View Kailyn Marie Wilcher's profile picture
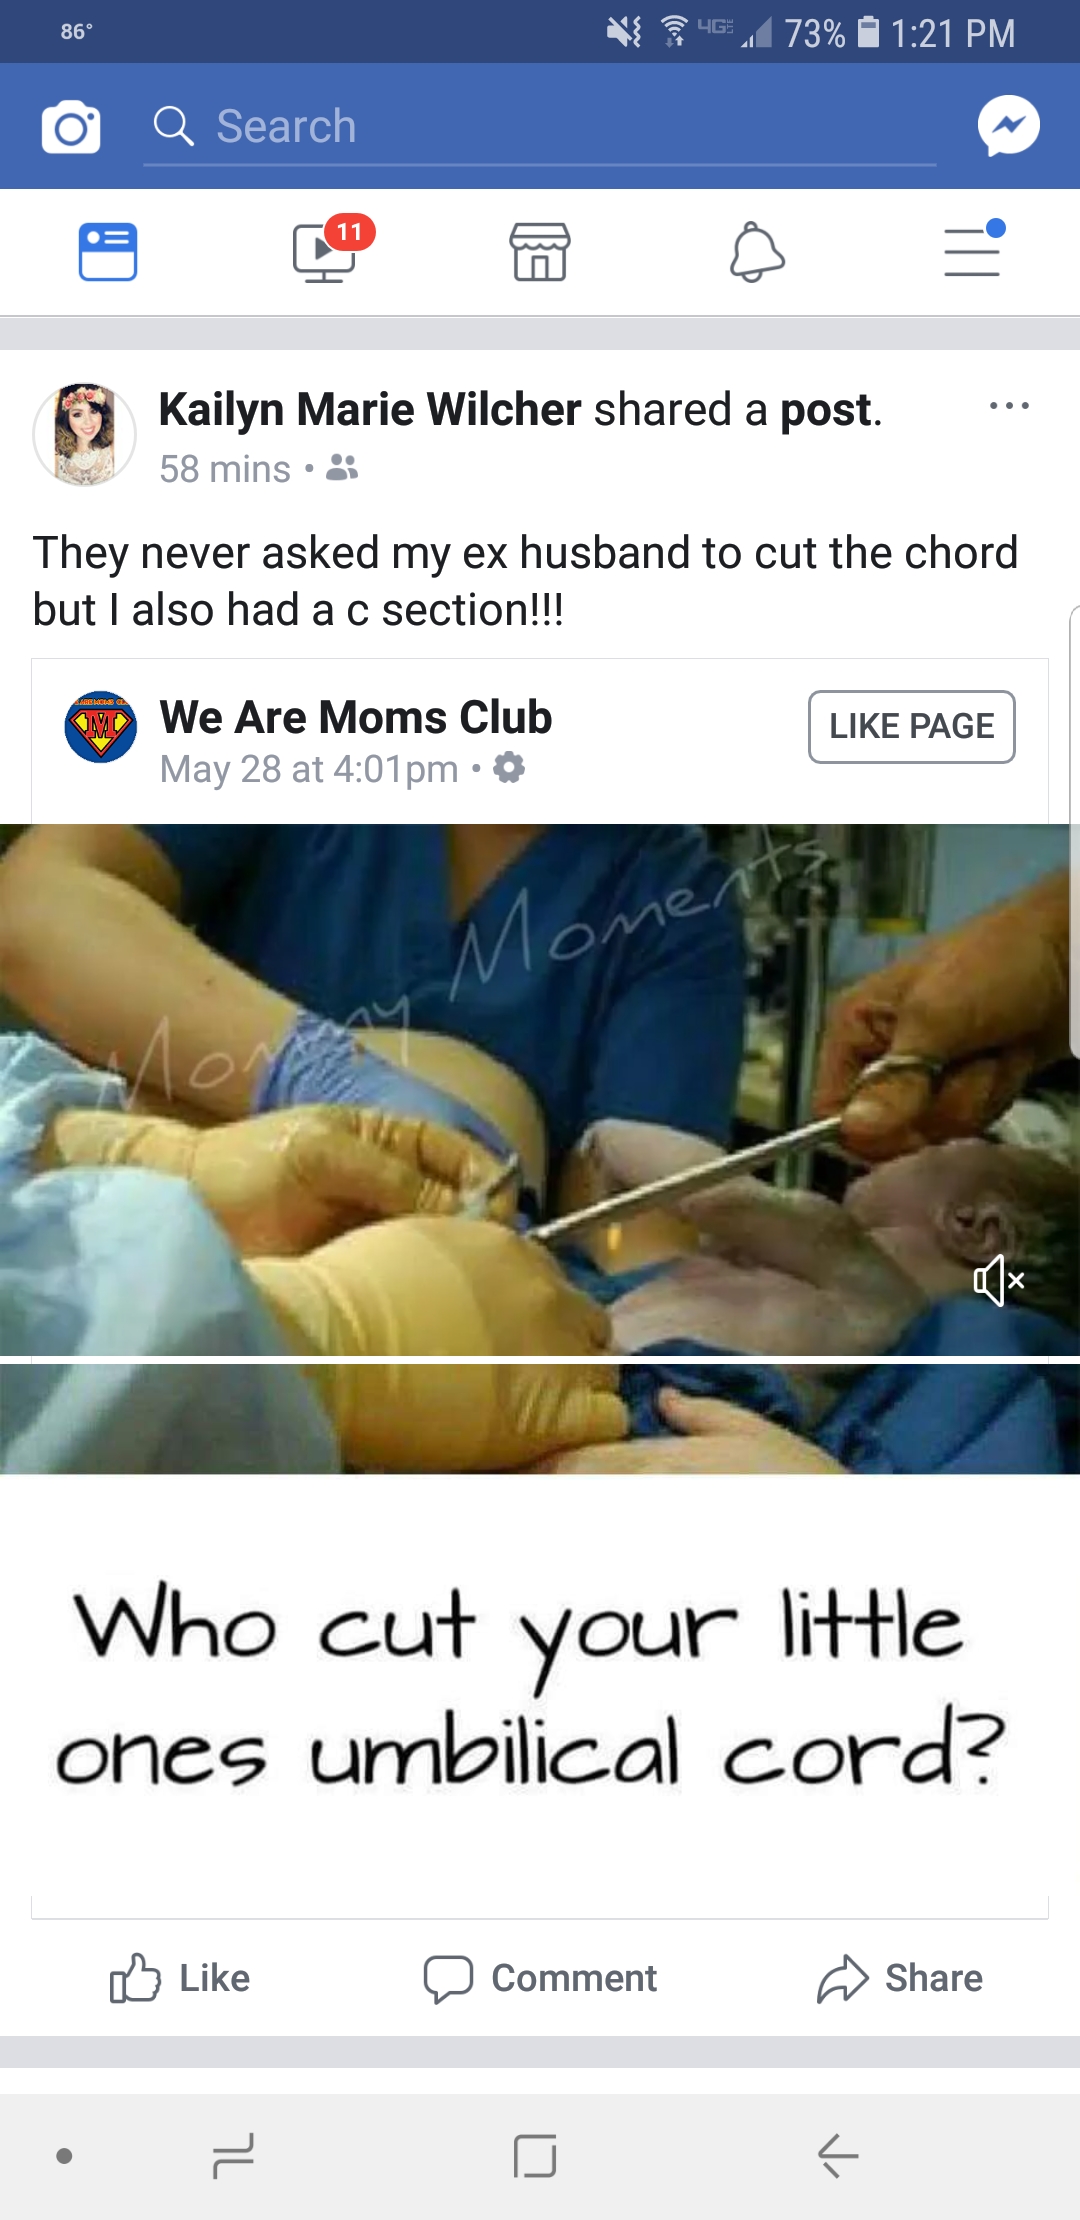 click(x=85, y=435)
